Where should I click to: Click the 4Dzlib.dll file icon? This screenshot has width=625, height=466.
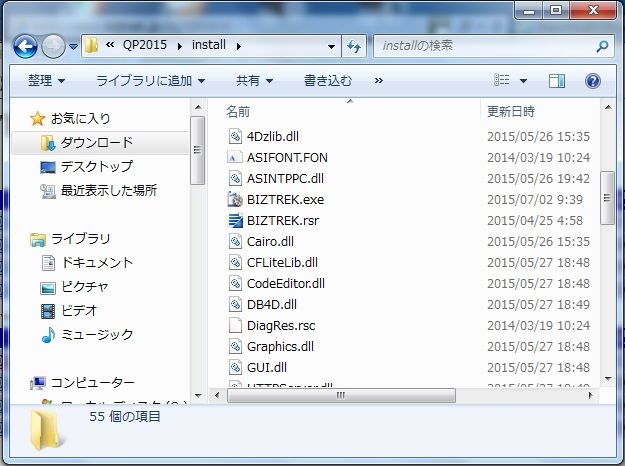(x=235, y=136)
